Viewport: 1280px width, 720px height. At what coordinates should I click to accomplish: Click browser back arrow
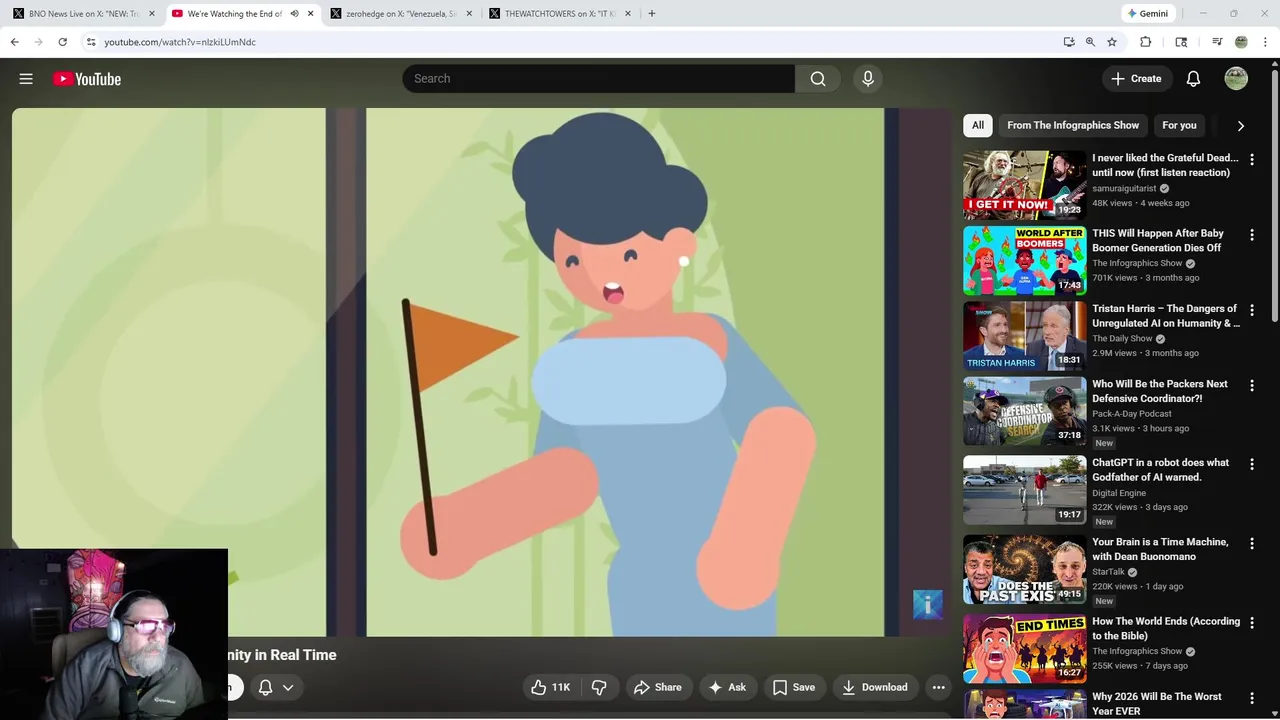pos(14,42)
